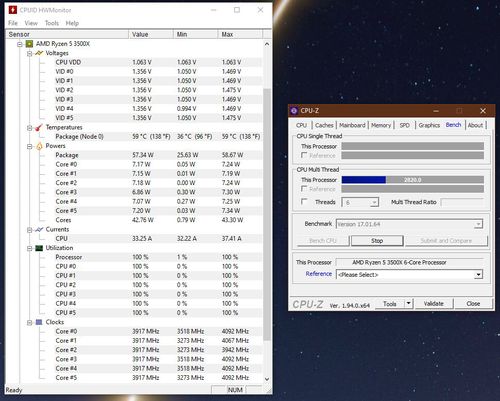Stop the running CPU benchmark

pos(377,241)
